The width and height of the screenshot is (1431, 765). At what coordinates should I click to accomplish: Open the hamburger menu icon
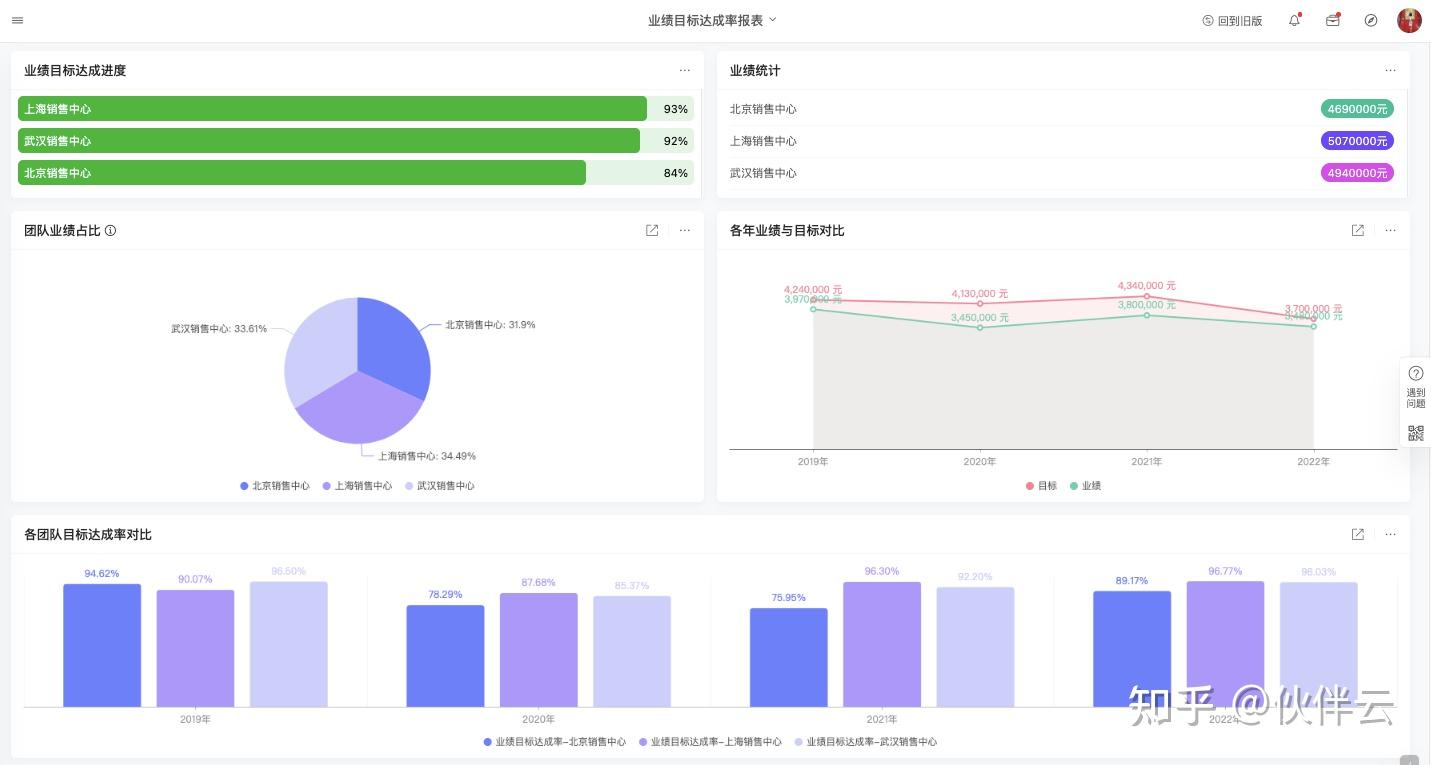point(17,20)
